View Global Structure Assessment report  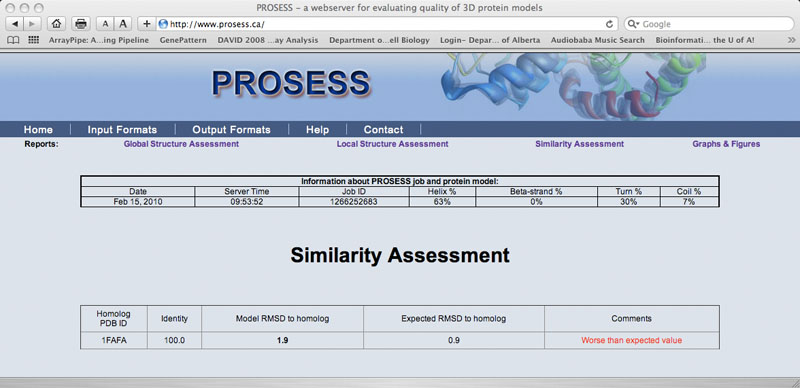tap(181, 144)
